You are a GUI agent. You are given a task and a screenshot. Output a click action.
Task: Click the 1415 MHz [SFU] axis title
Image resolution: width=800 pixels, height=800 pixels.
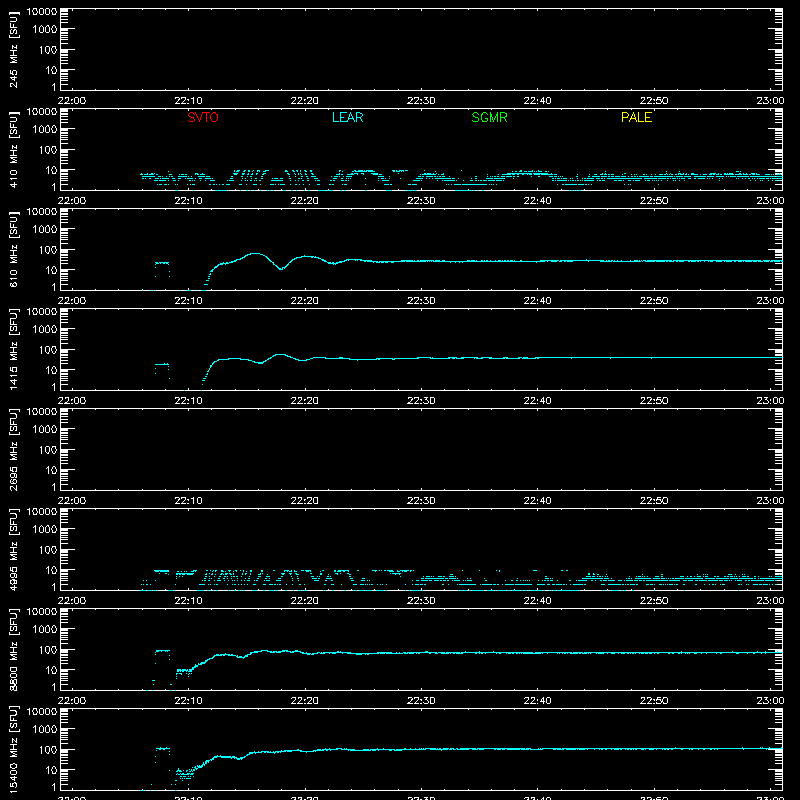tap(14, 349)
